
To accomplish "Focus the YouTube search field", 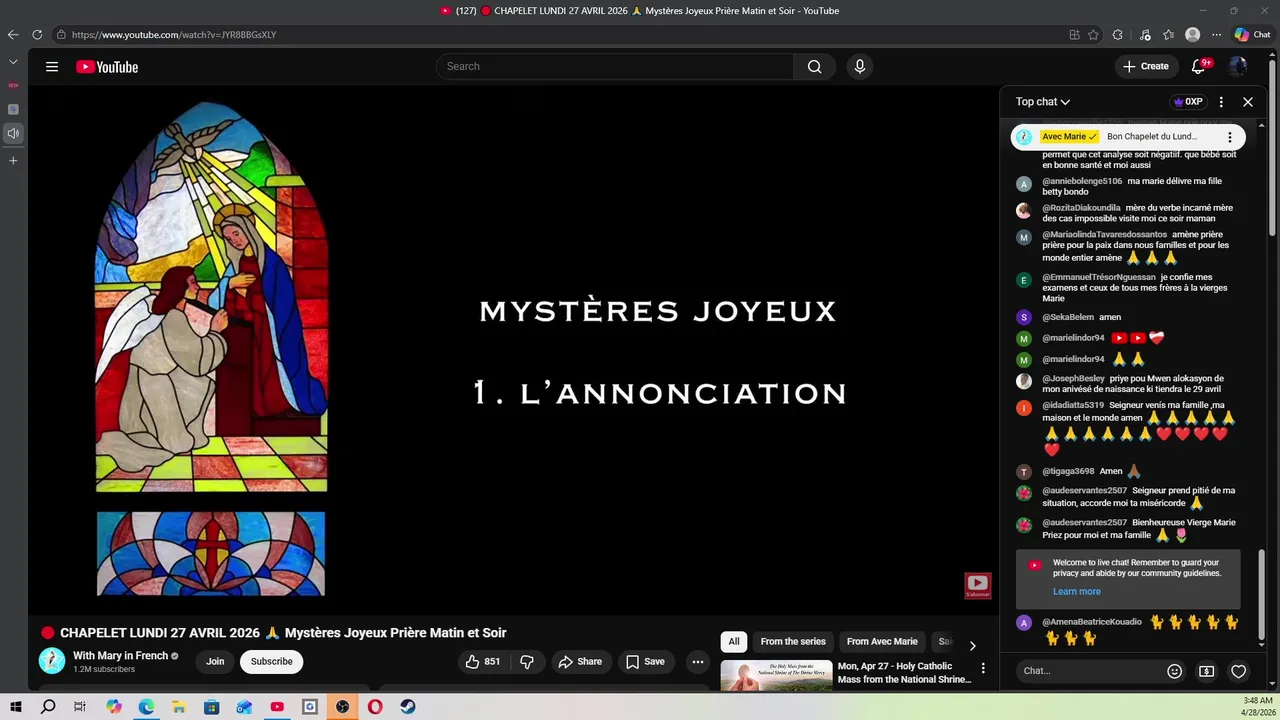I will [615, 66].
